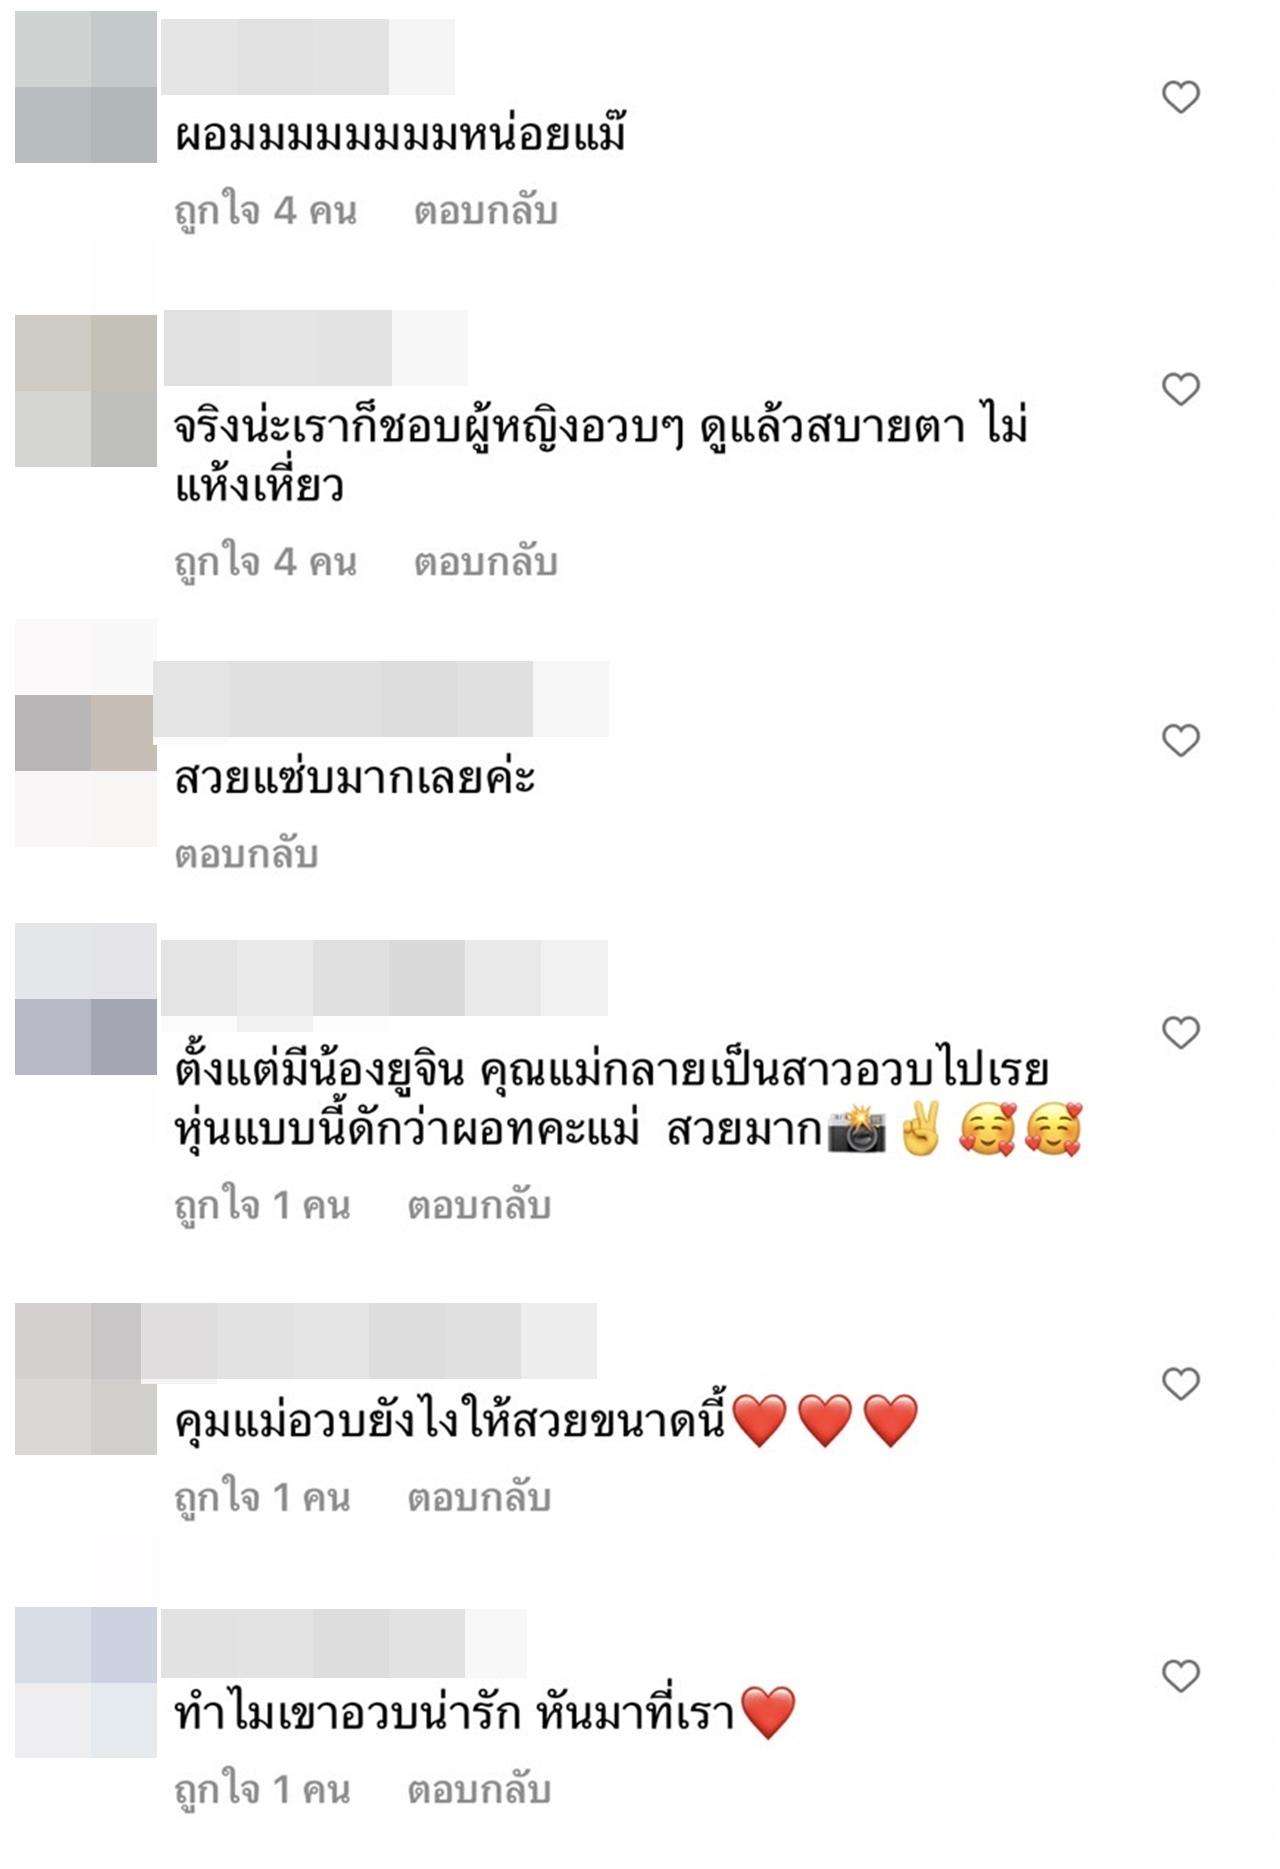
Task: Tap heart beside 'ทำไมเขาอวบน่ารัก' comment
Action: click(1180, 1676)
